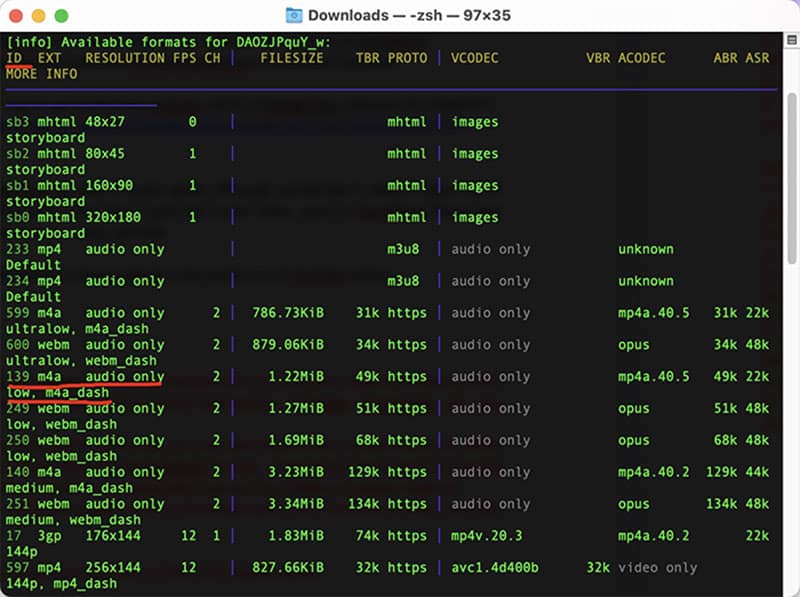Click the 3.34MiB file size value
Viewport: 800px width, 597px height.
pyautogui.click(x=292, y=504)
